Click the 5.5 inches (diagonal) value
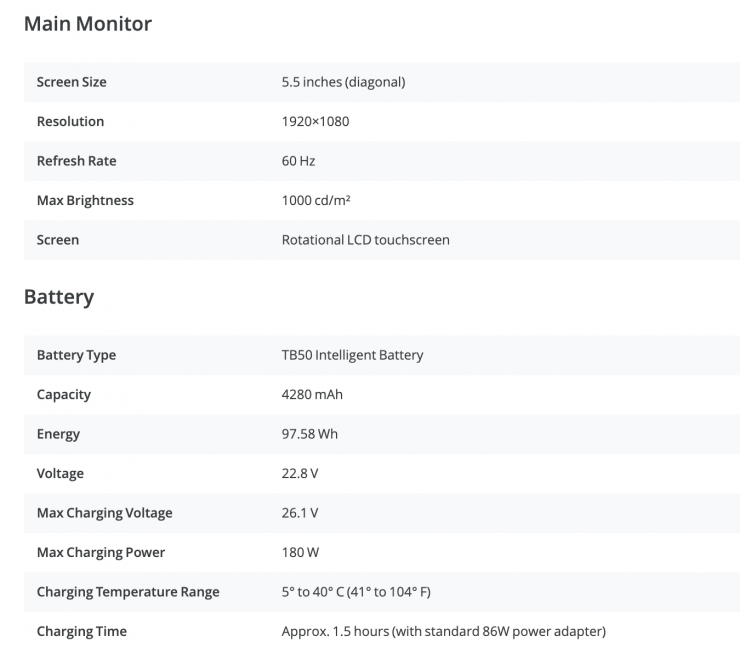Viewport: 740px width, 659px height. (x=343, y=82)
